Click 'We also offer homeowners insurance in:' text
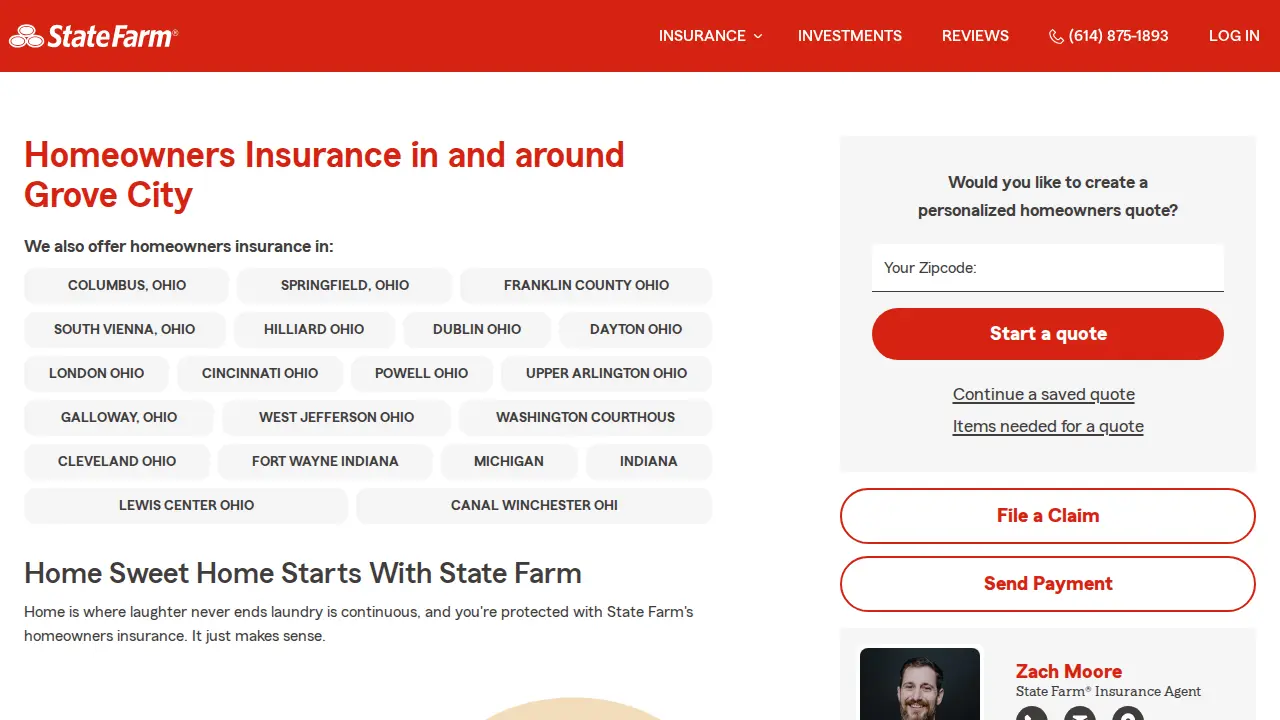 point(179,246)
